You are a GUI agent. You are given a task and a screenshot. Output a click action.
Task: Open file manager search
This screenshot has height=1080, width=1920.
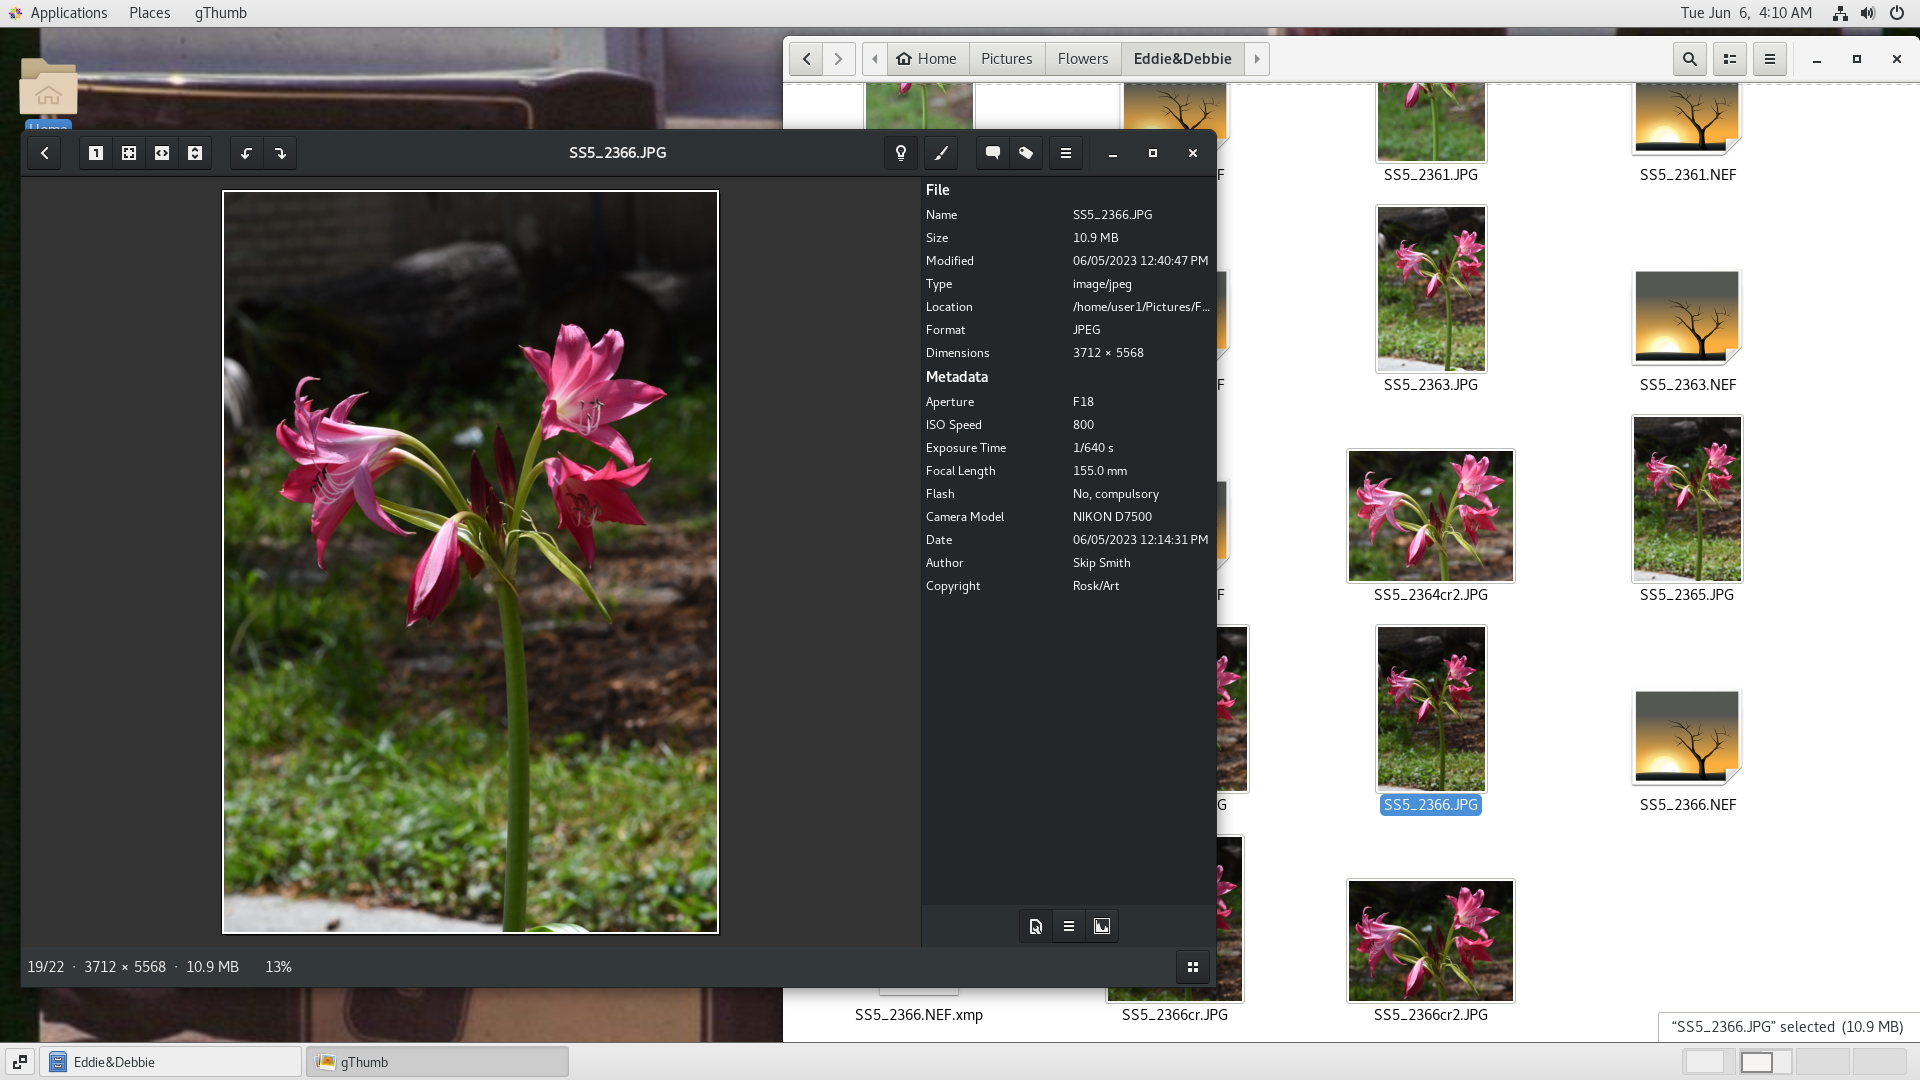point(1690,59)
